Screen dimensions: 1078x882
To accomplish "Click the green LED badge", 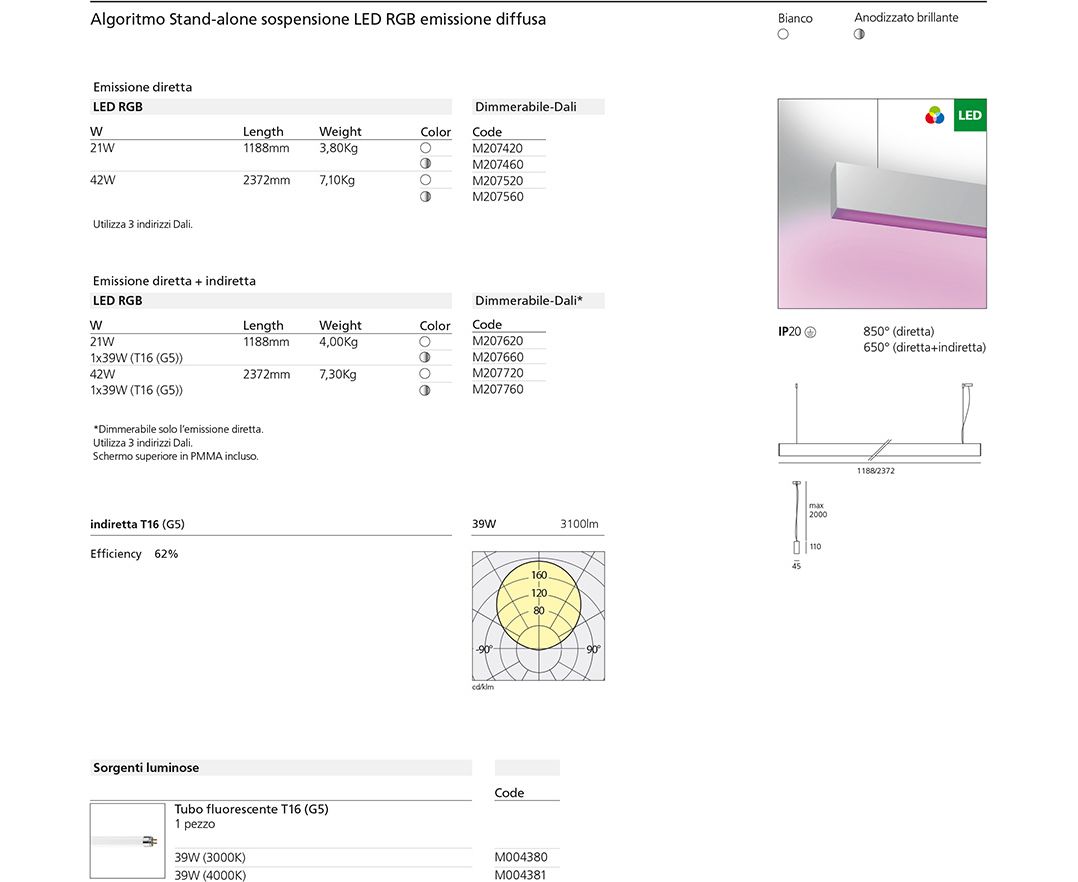I will [969, 116].
